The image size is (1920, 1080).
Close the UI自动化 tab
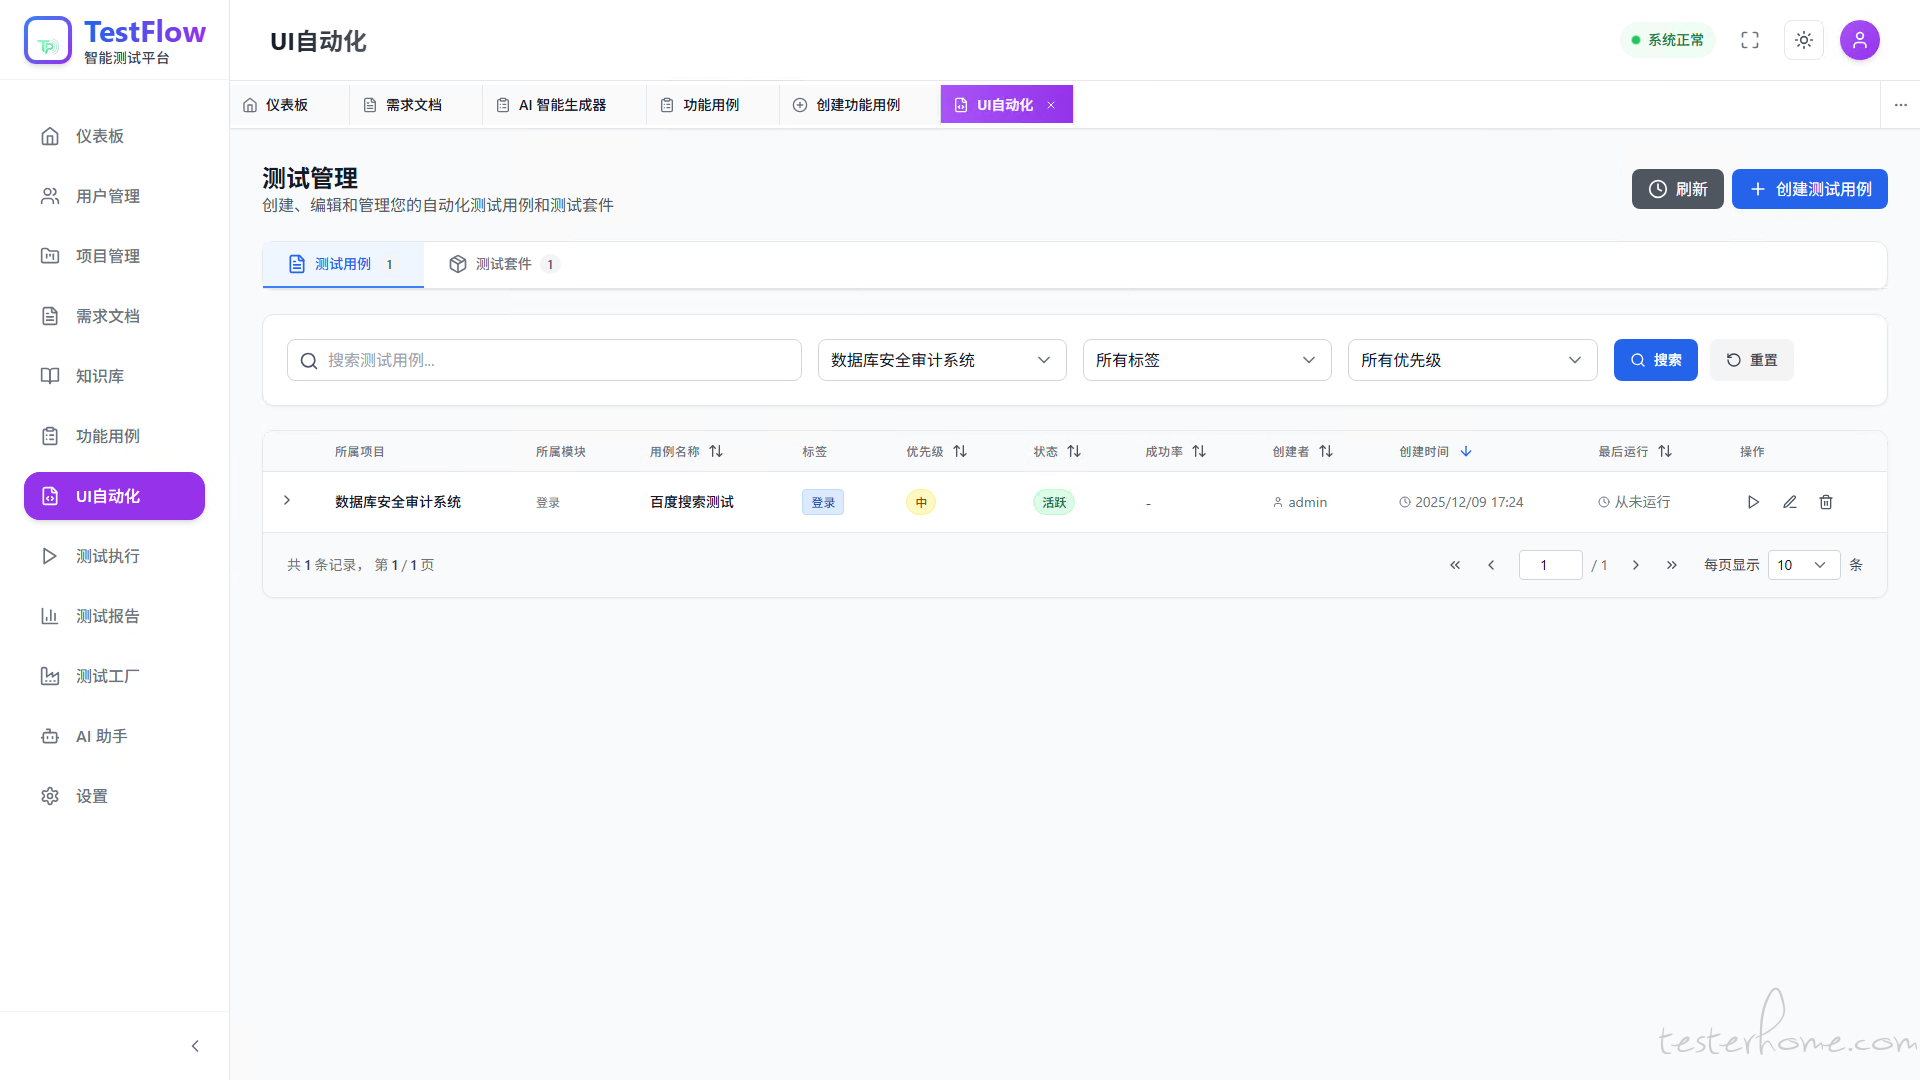coord(1051,105)
